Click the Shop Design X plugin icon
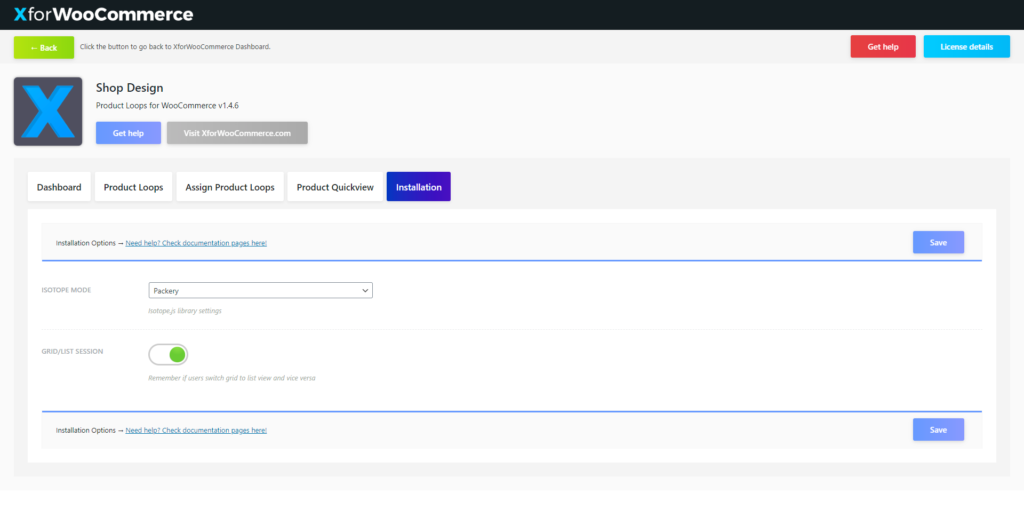Viewport: 1024px width, 525px height. (x=48, y=112)
